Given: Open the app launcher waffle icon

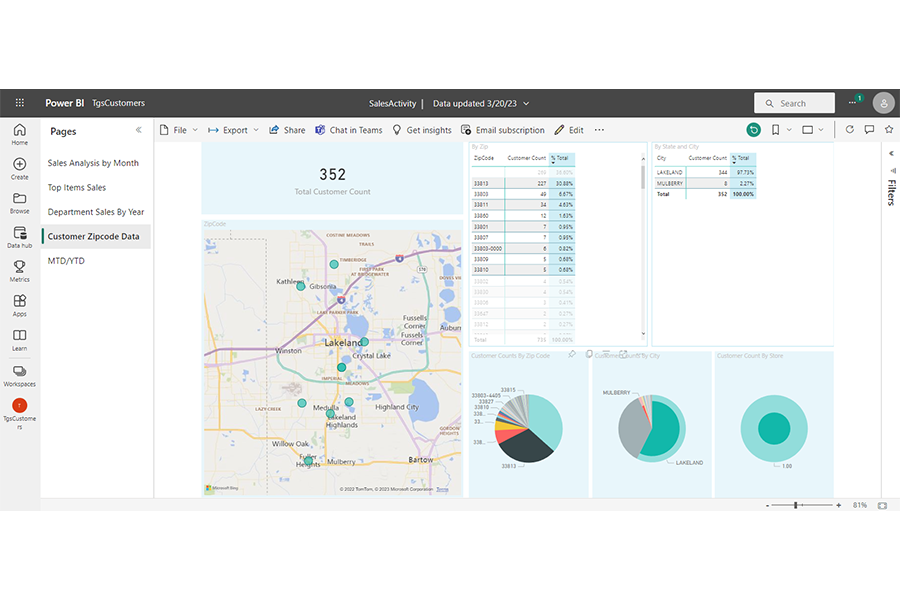Looking at the screenshot, I should (19, 103).
